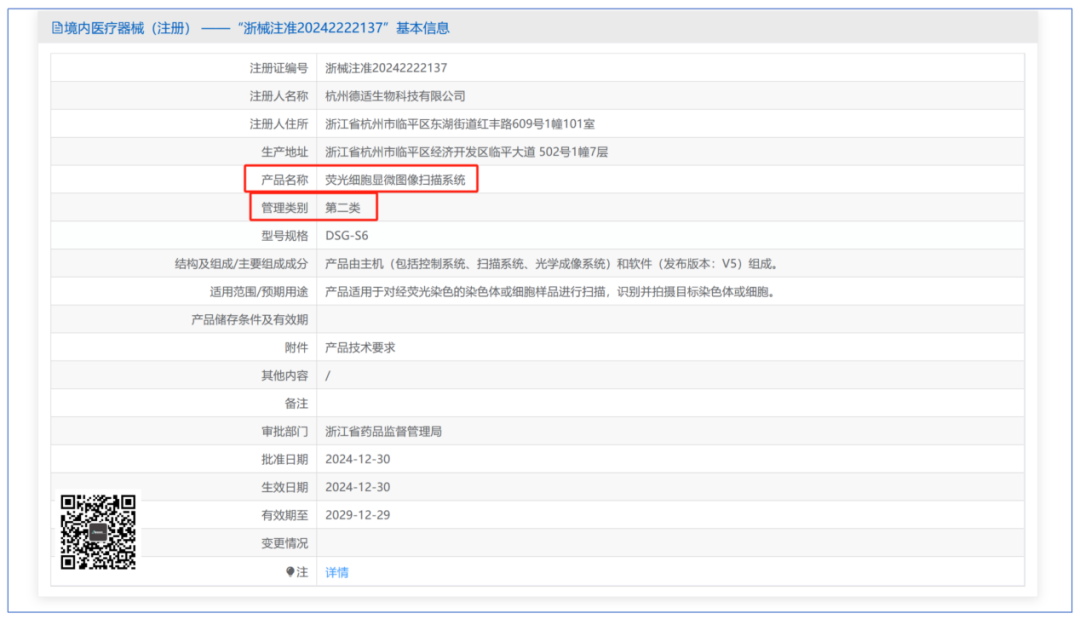Click the expiry date 2029-12-29
The width and height of the screenshot is (1080, 619).
(x=357, y=516)
